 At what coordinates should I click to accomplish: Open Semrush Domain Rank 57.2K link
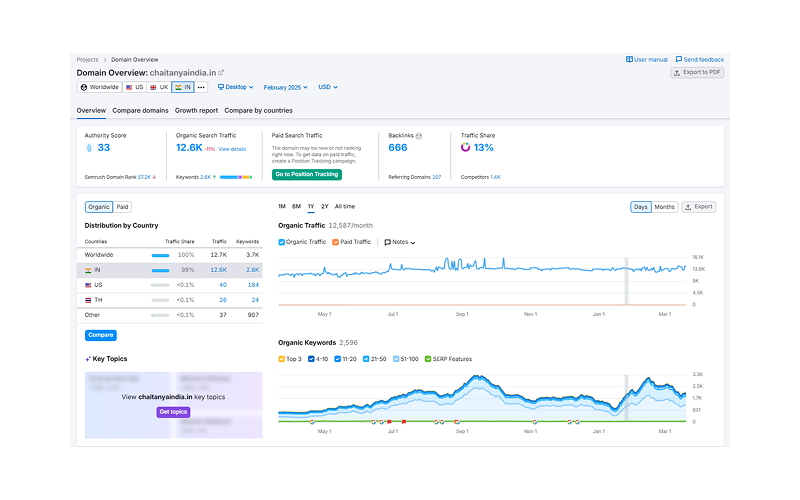pyautogui.click(x=144, y=178)
